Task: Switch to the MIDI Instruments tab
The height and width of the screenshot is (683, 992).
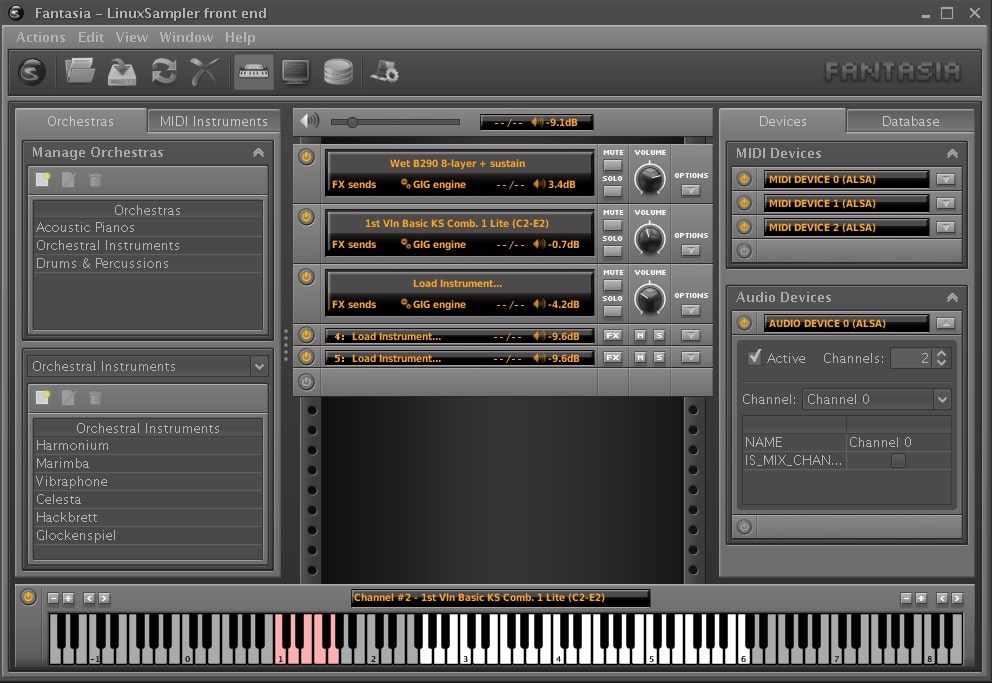Action: point(213,120)
